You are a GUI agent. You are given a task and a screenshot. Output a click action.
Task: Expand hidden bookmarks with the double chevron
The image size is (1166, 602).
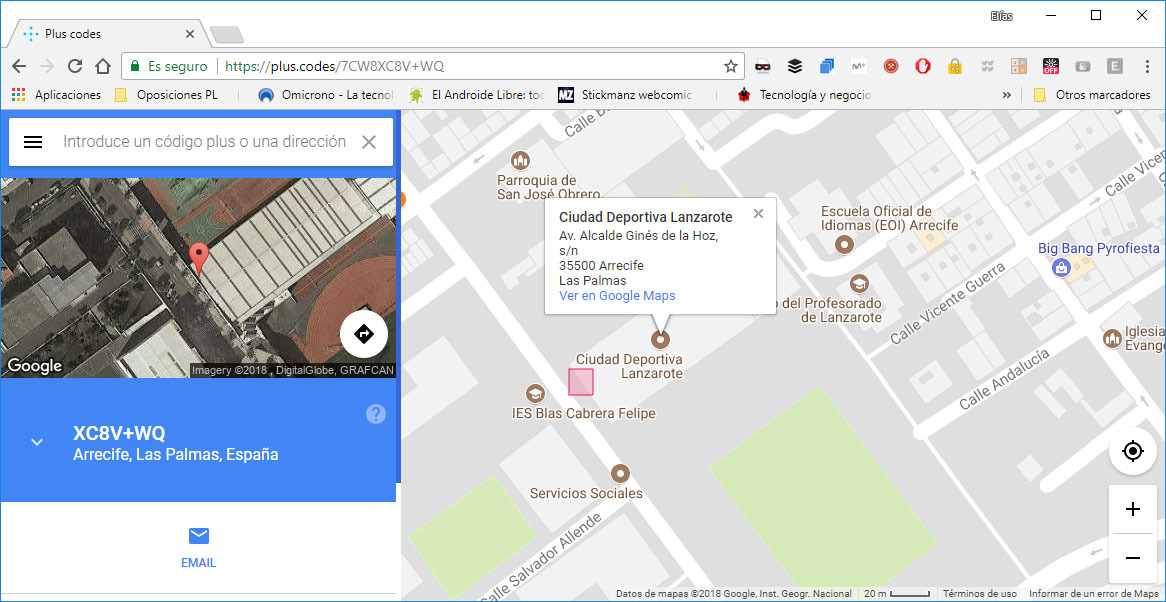click(x=1007, y=94)
